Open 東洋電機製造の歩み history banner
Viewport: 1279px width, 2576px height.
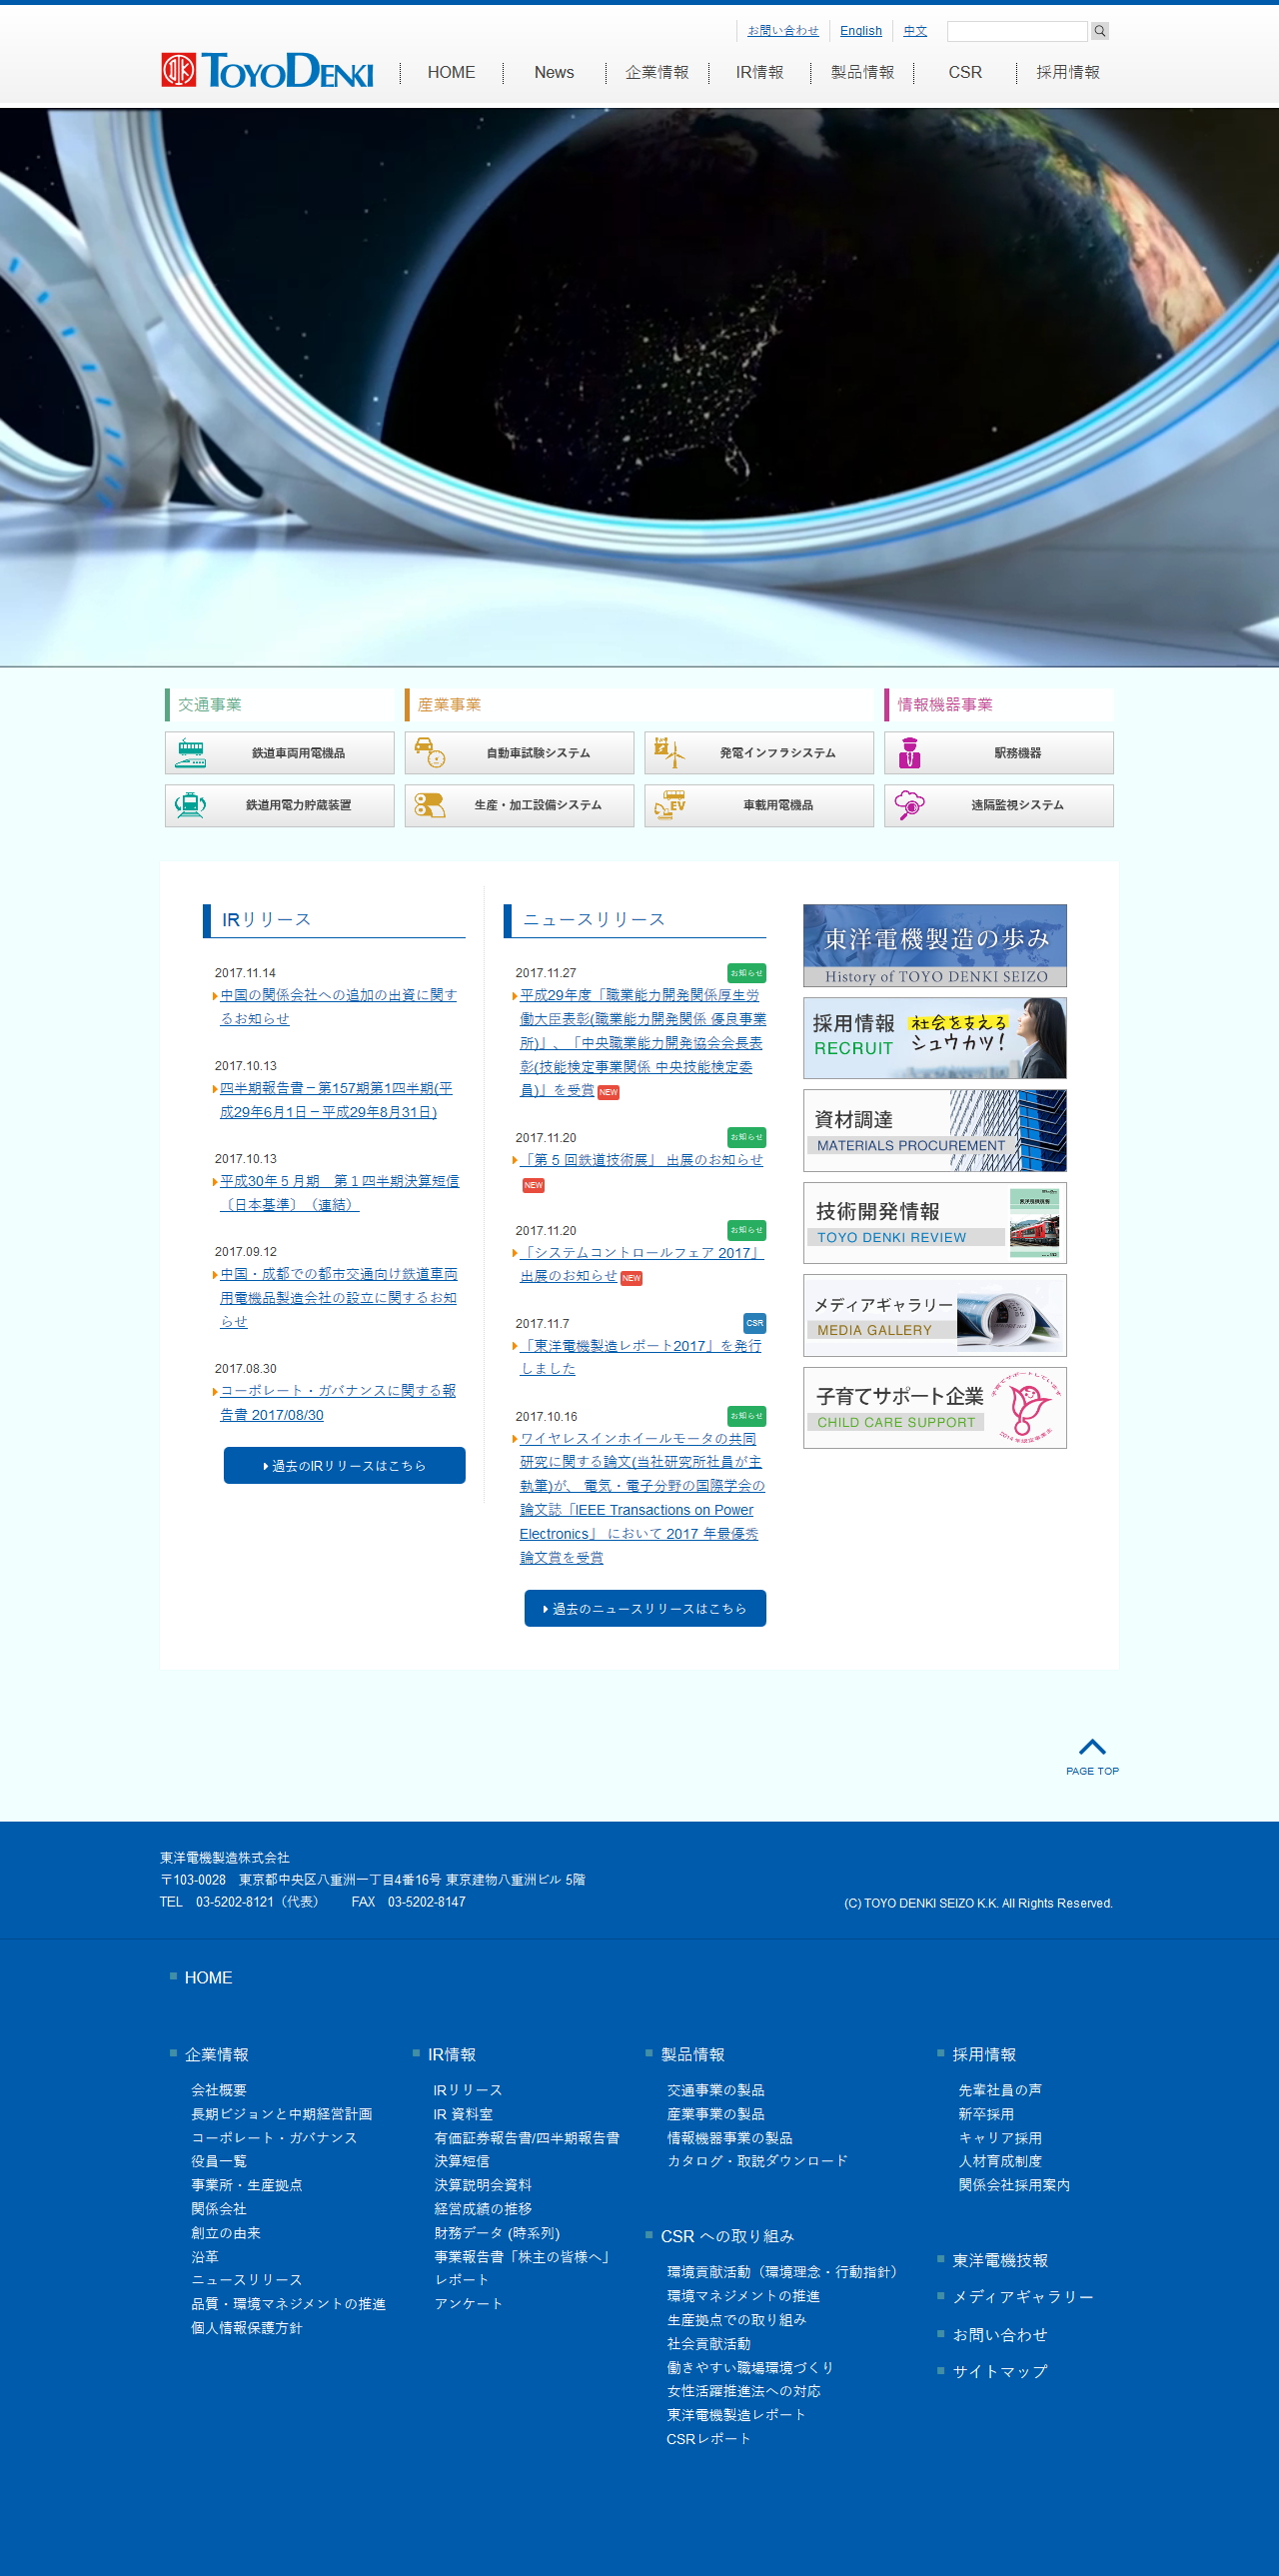(935, 946)
